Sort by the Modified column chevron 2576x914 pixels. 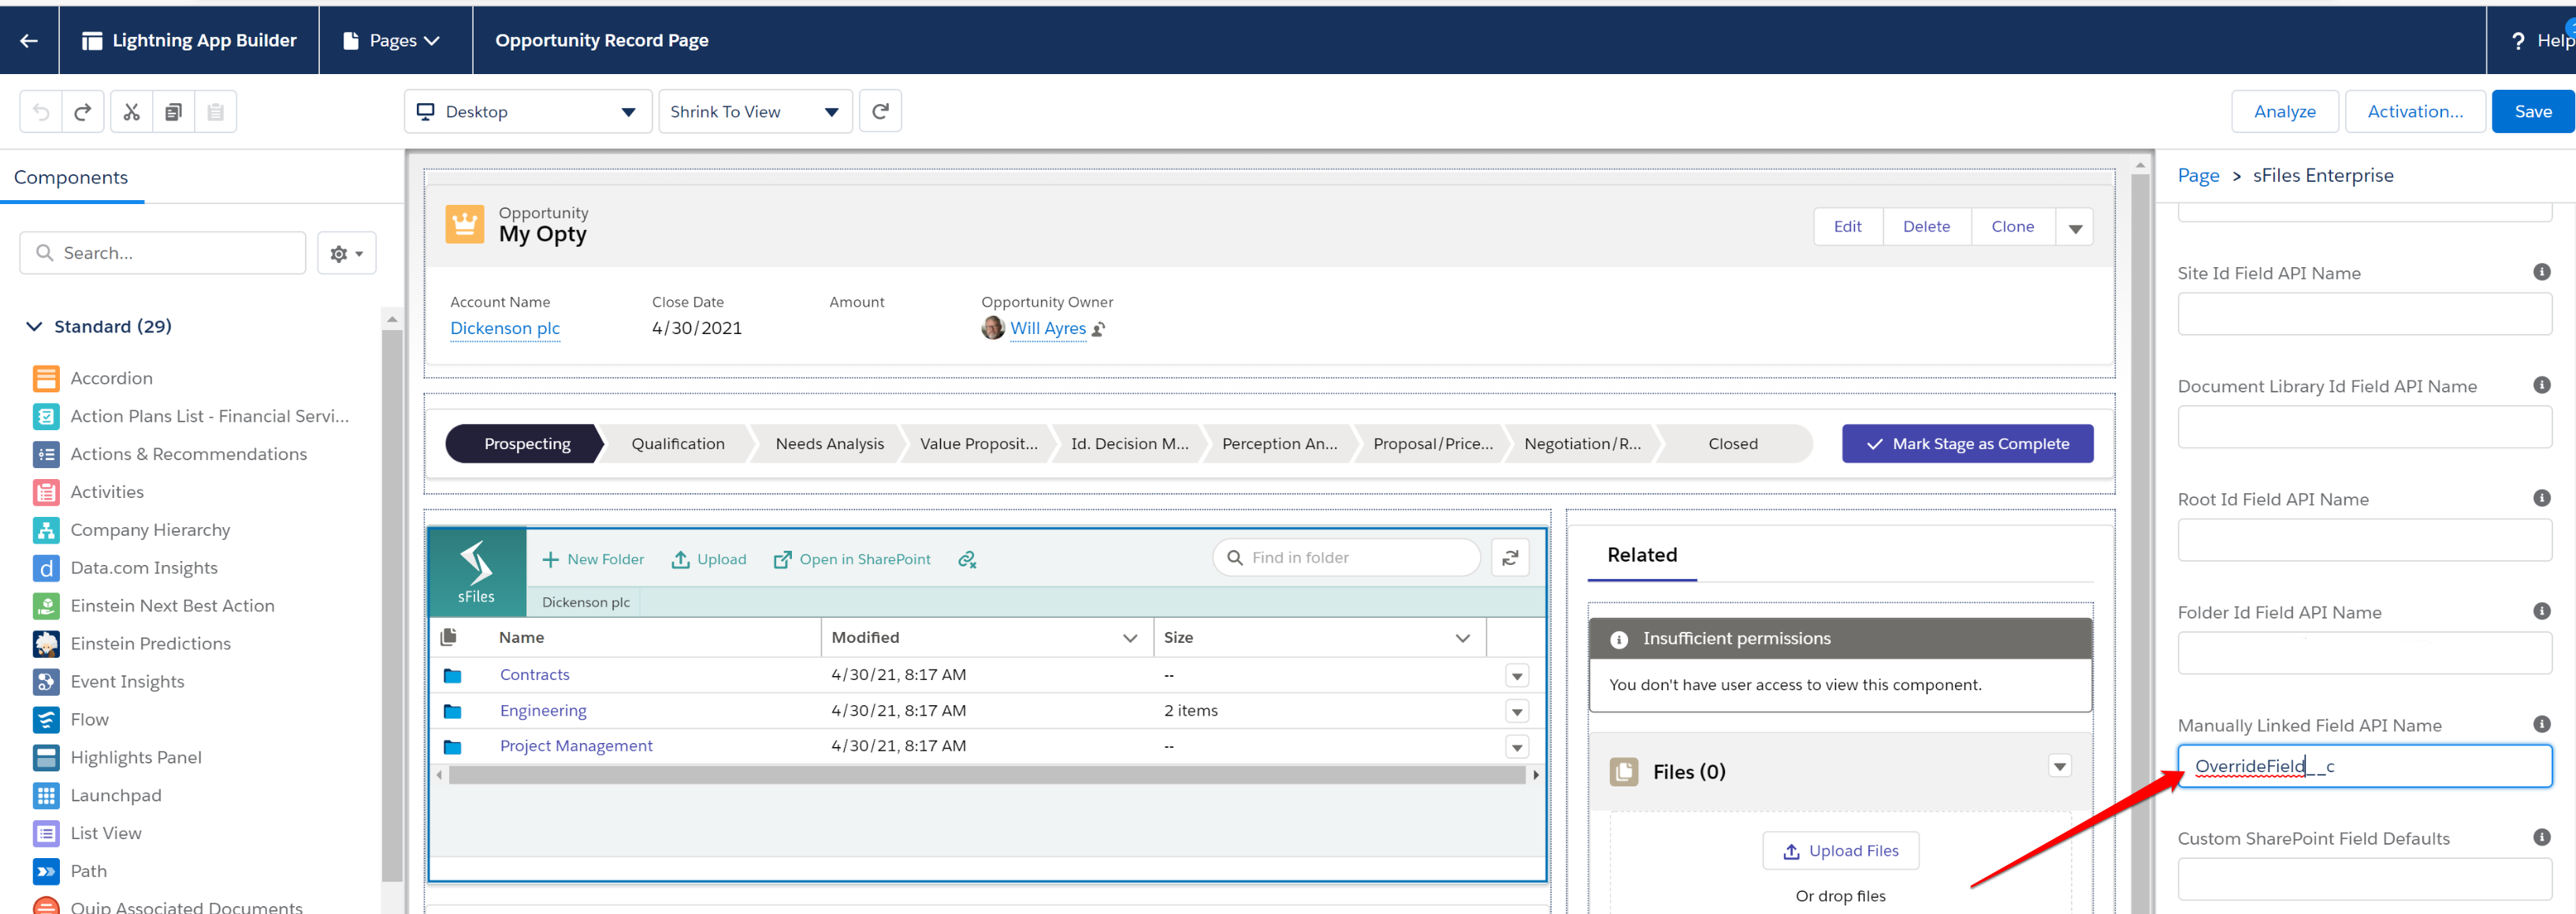click(1130, 638)
